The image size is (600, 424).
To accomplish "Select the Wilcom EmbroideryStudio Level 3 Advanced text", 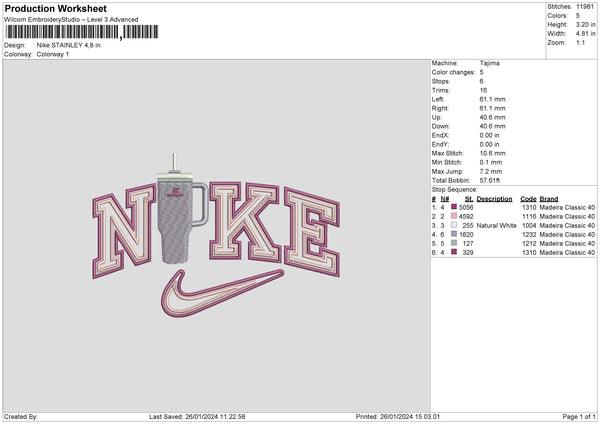I will point(71,20).
